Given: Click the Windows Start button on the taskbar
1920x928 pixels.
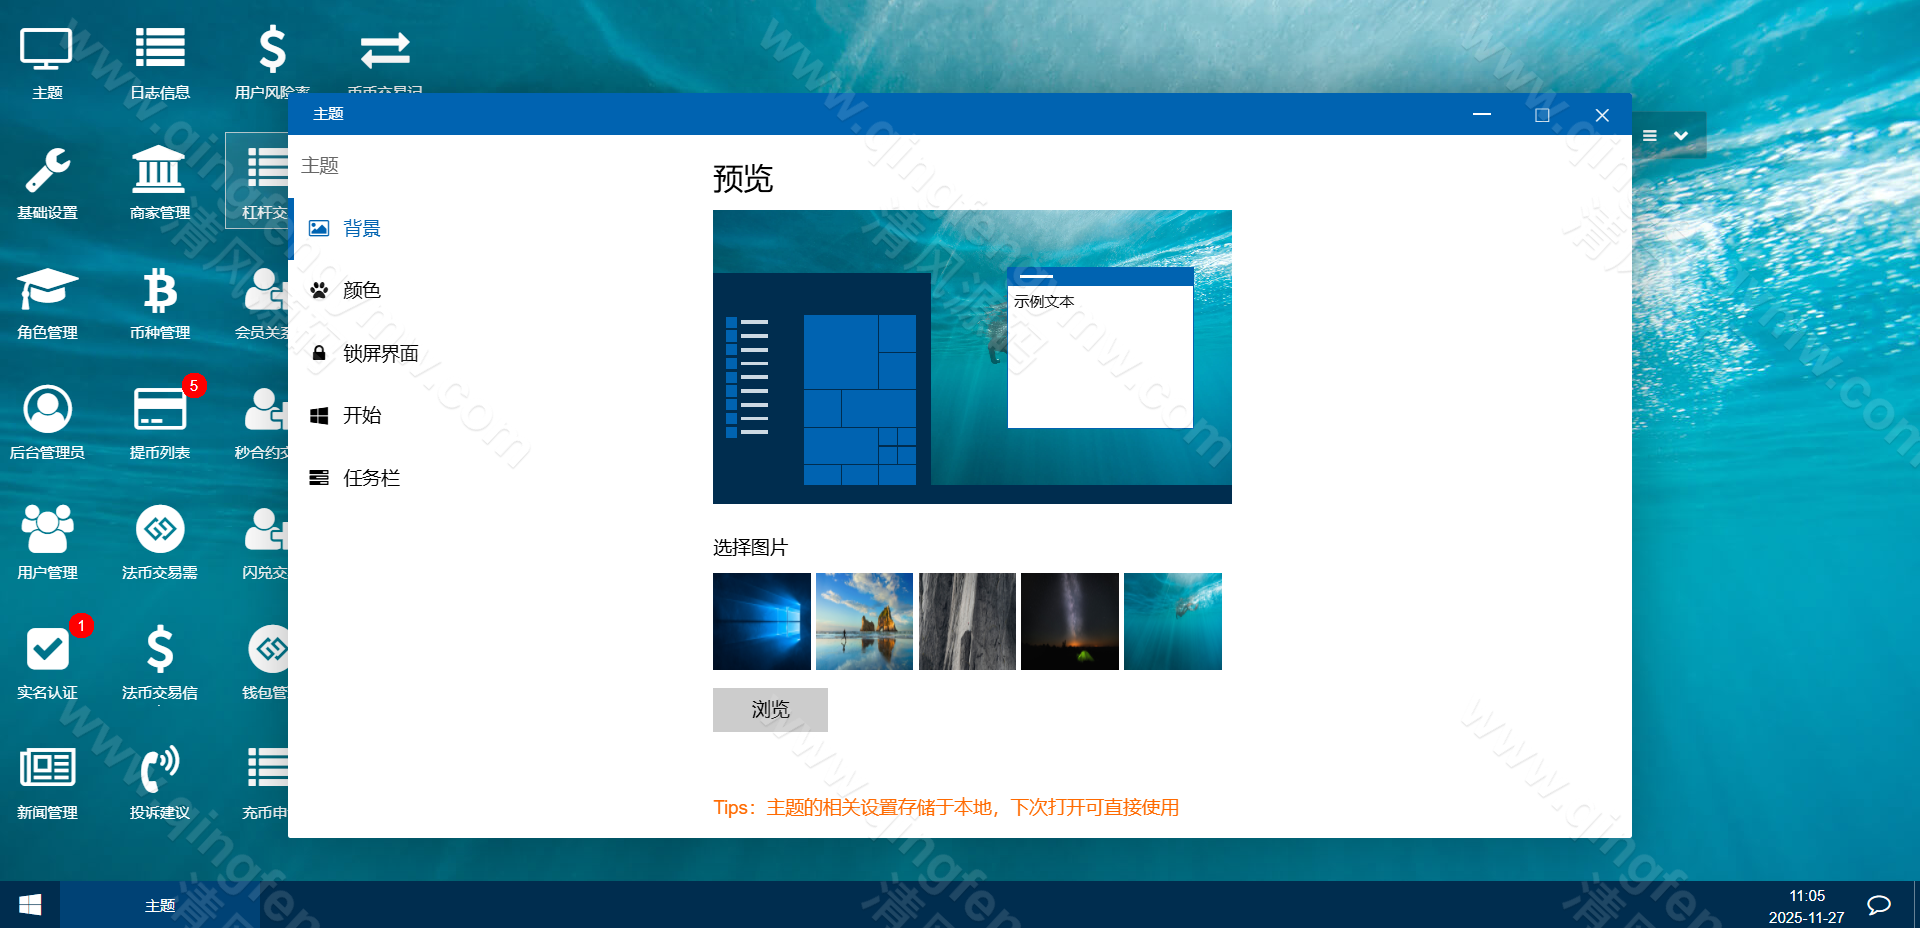Looking at the screenshot, I should pos(30,905).
